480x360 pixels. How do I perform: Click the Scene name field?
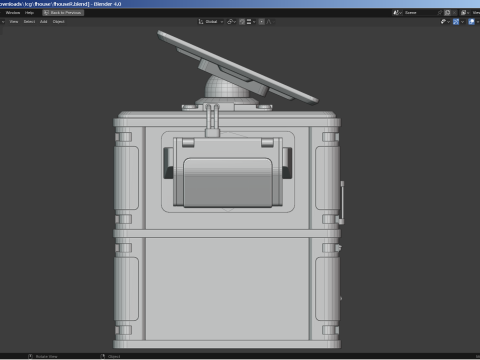[x=420, y=13]
